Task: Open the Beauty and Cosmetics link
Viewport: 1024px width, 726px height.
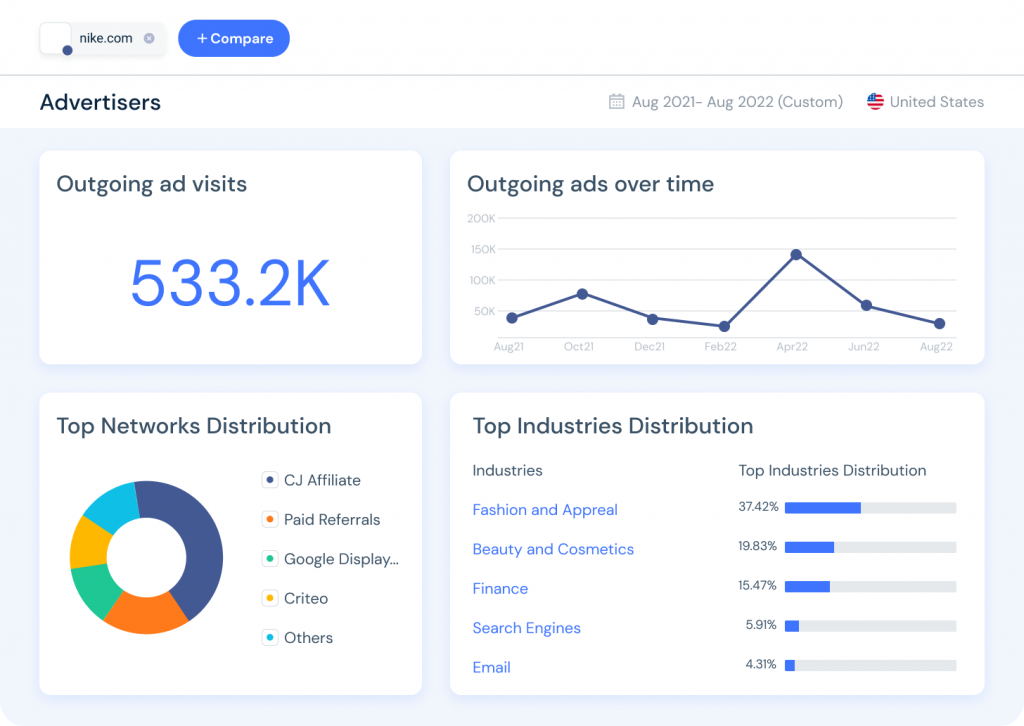Action: (553, 549)
